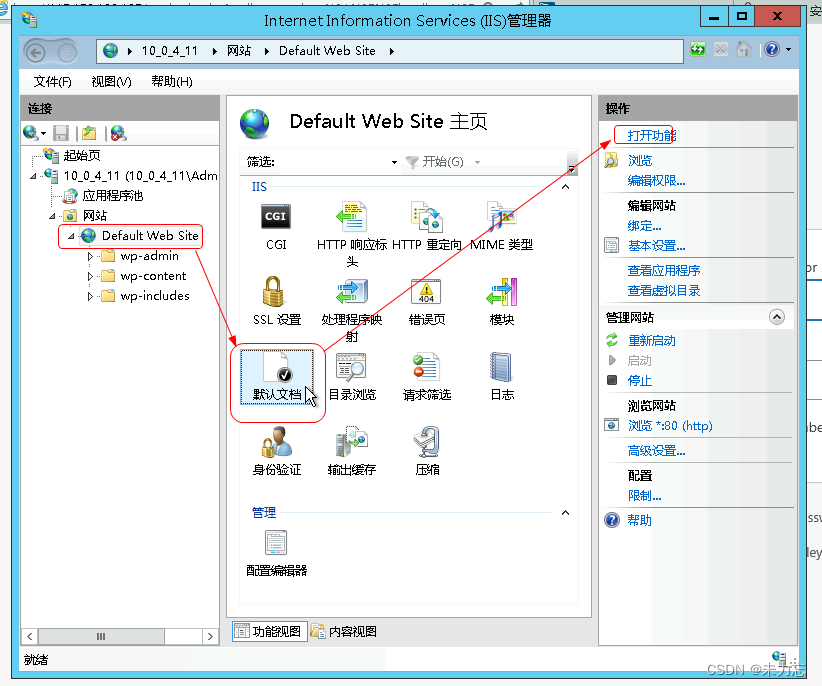Screen dimensions: 822x686
Task: Click 浏览 *:80 (http) link
Action: (670, 426)
